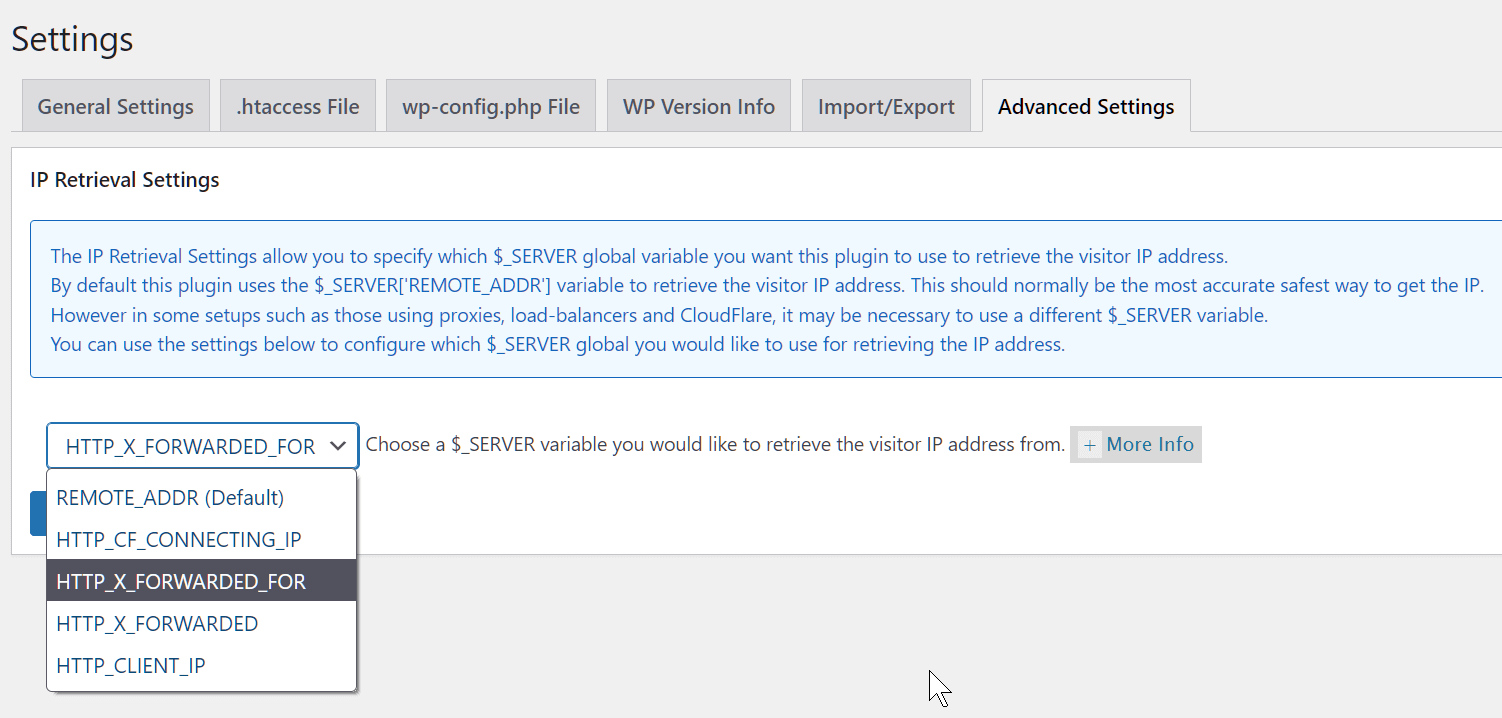
Task: Click the combo box showing HTTP_X_FORWARDED_FOR
Action: 202,444
